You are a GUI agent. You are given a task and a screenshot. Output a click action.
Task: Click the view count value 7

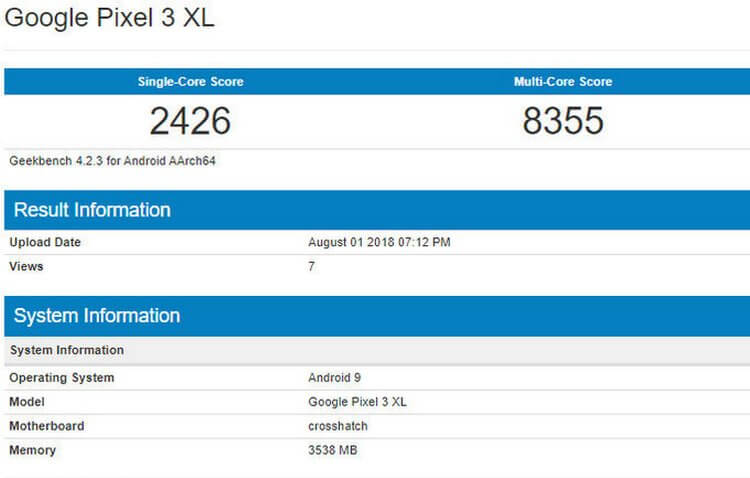tap(312, 267)
